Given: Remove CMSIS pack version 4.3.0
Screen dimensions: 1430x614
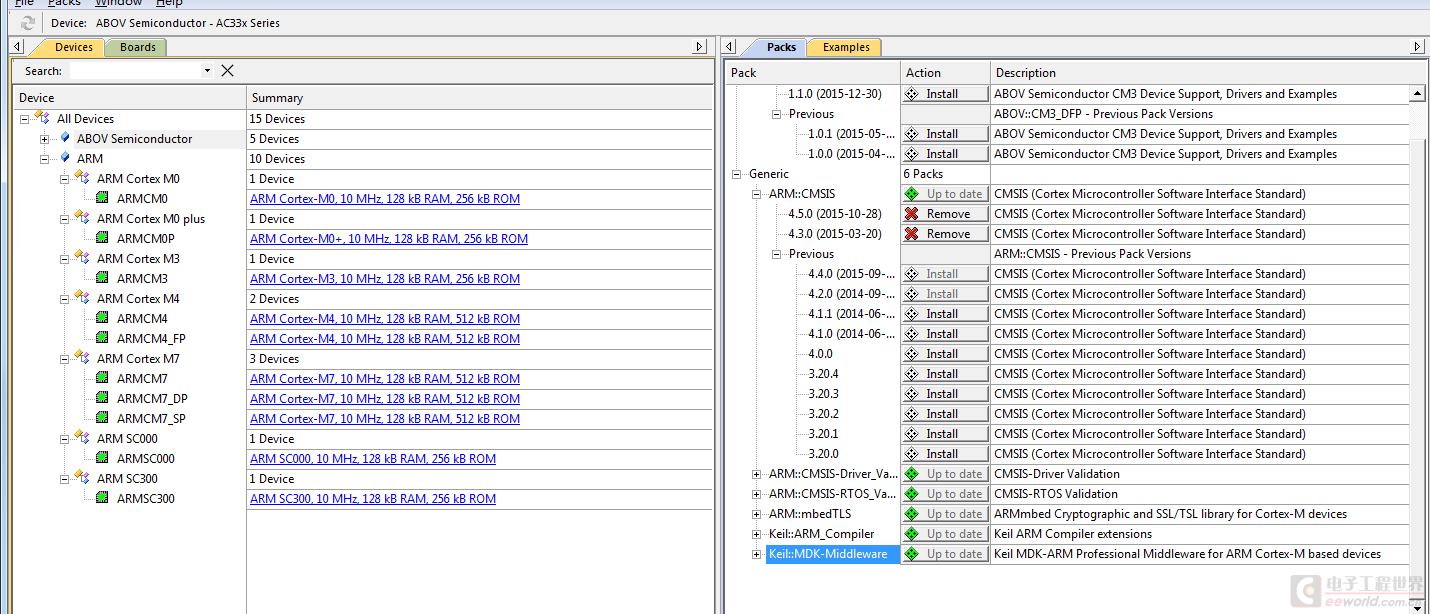Looking at the screenshot, I should coord(945,234).
